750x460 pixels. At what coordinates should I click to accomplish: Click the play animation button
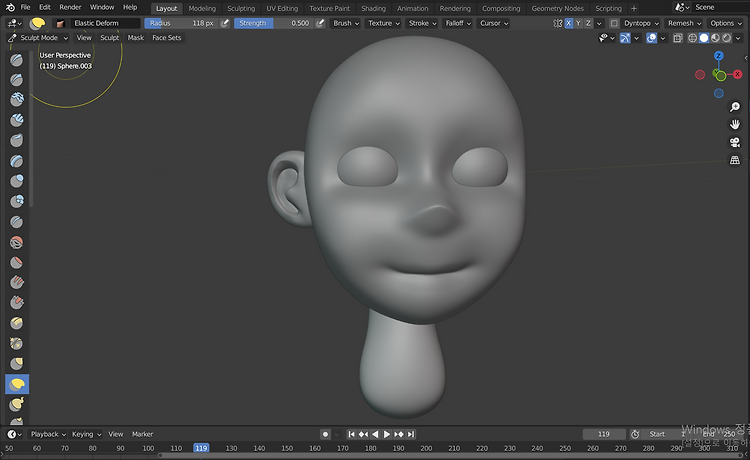(x=387, y=434)
